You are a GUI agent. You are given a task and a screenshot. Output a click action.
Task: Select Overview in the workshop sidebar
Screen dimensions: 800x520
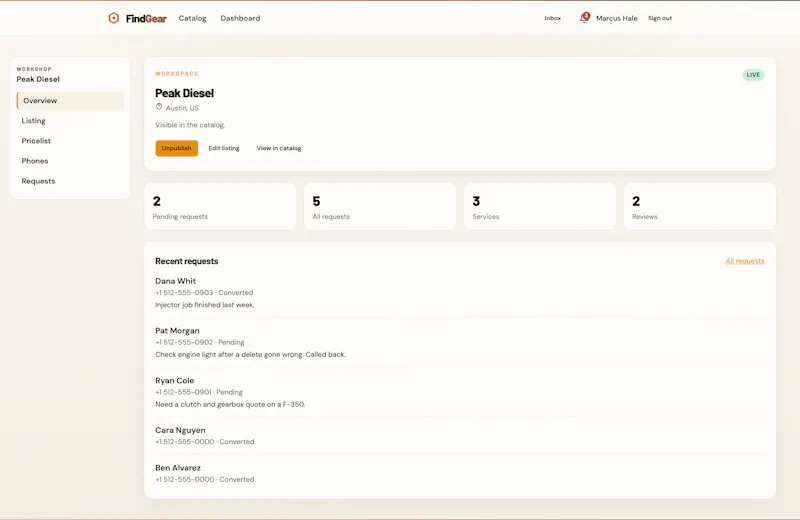point(70,101)
